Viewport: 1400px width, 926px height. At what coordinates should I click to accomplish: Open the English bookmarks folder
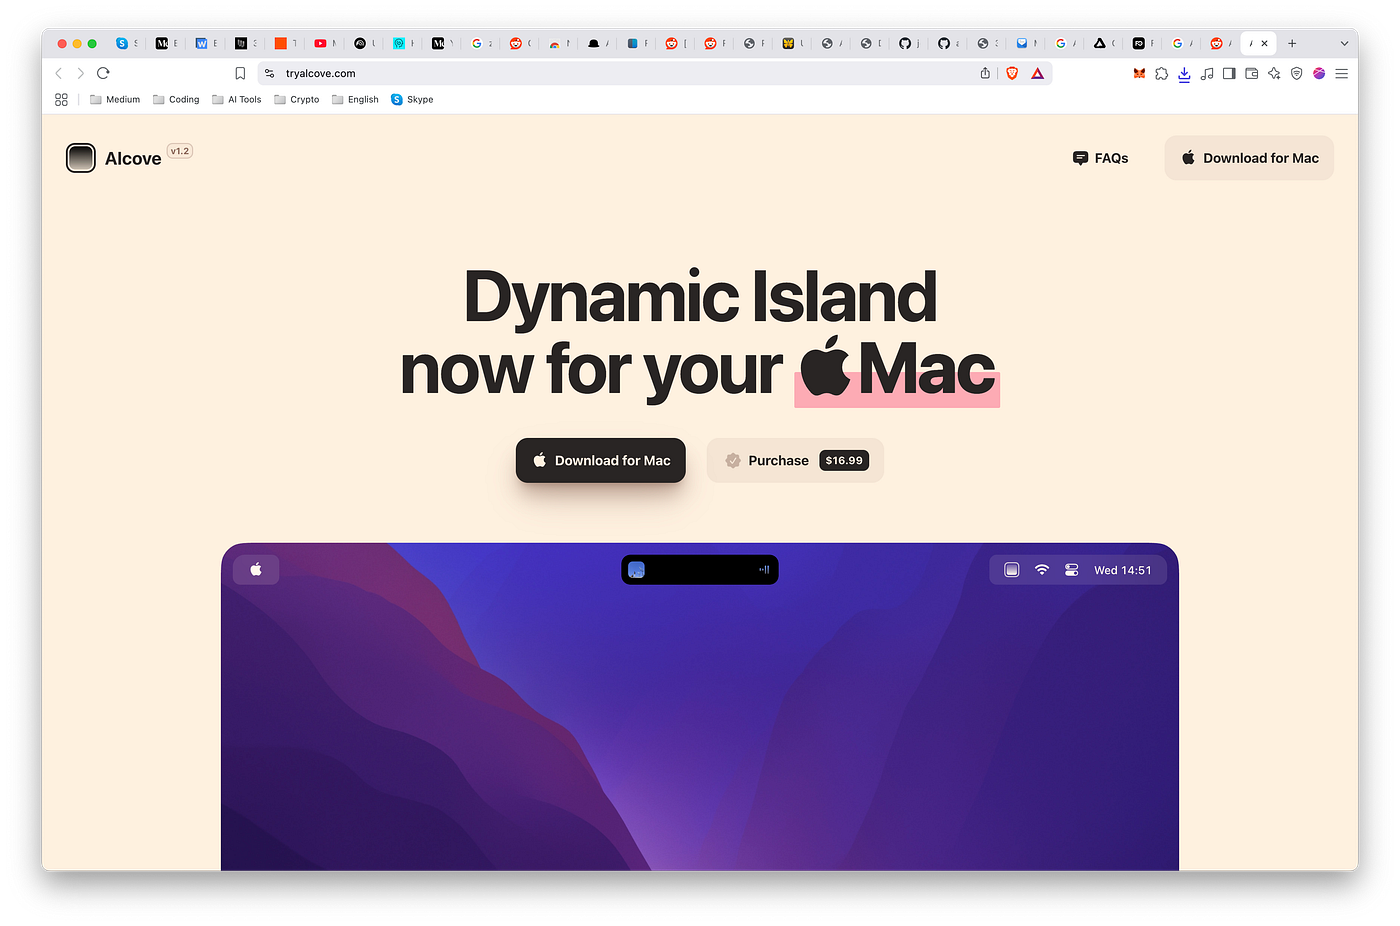pos(355,100)
